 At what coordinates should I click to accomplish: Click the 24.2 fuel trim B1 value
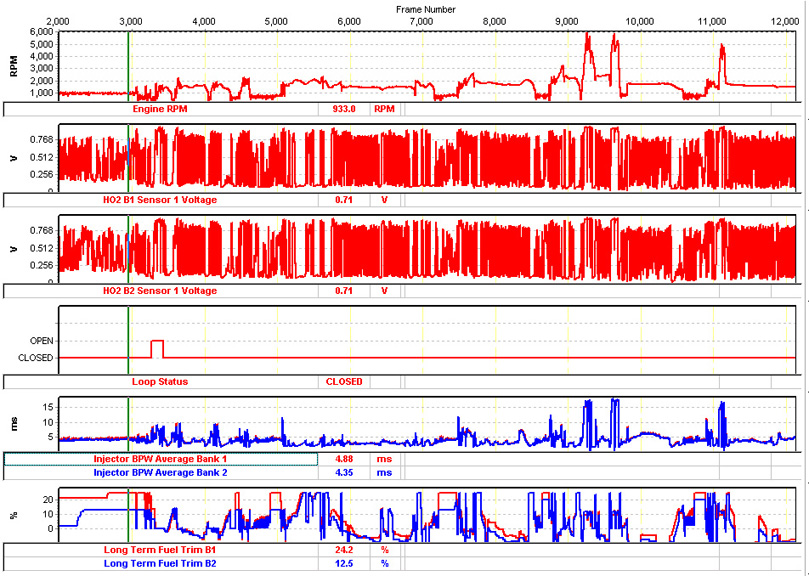point(344,550)
